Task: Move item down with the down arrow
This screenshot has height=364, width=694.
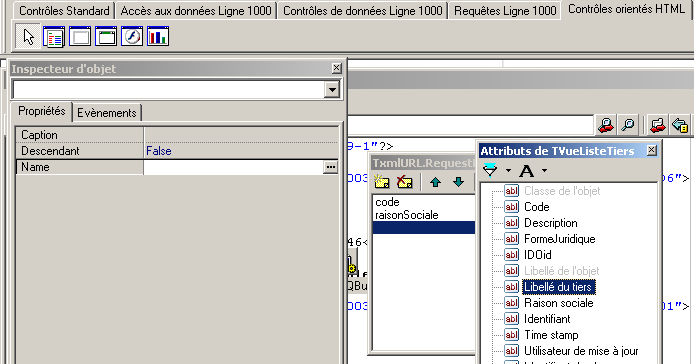Action: pos(459,182)
